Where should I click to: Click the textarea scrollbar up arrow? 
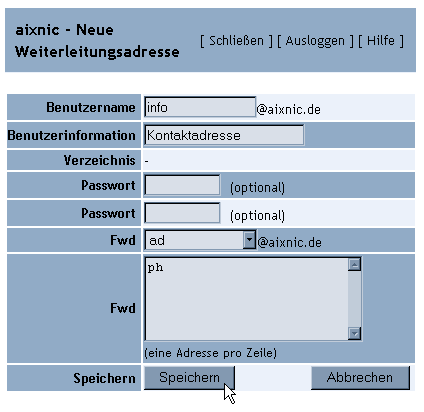354,264
